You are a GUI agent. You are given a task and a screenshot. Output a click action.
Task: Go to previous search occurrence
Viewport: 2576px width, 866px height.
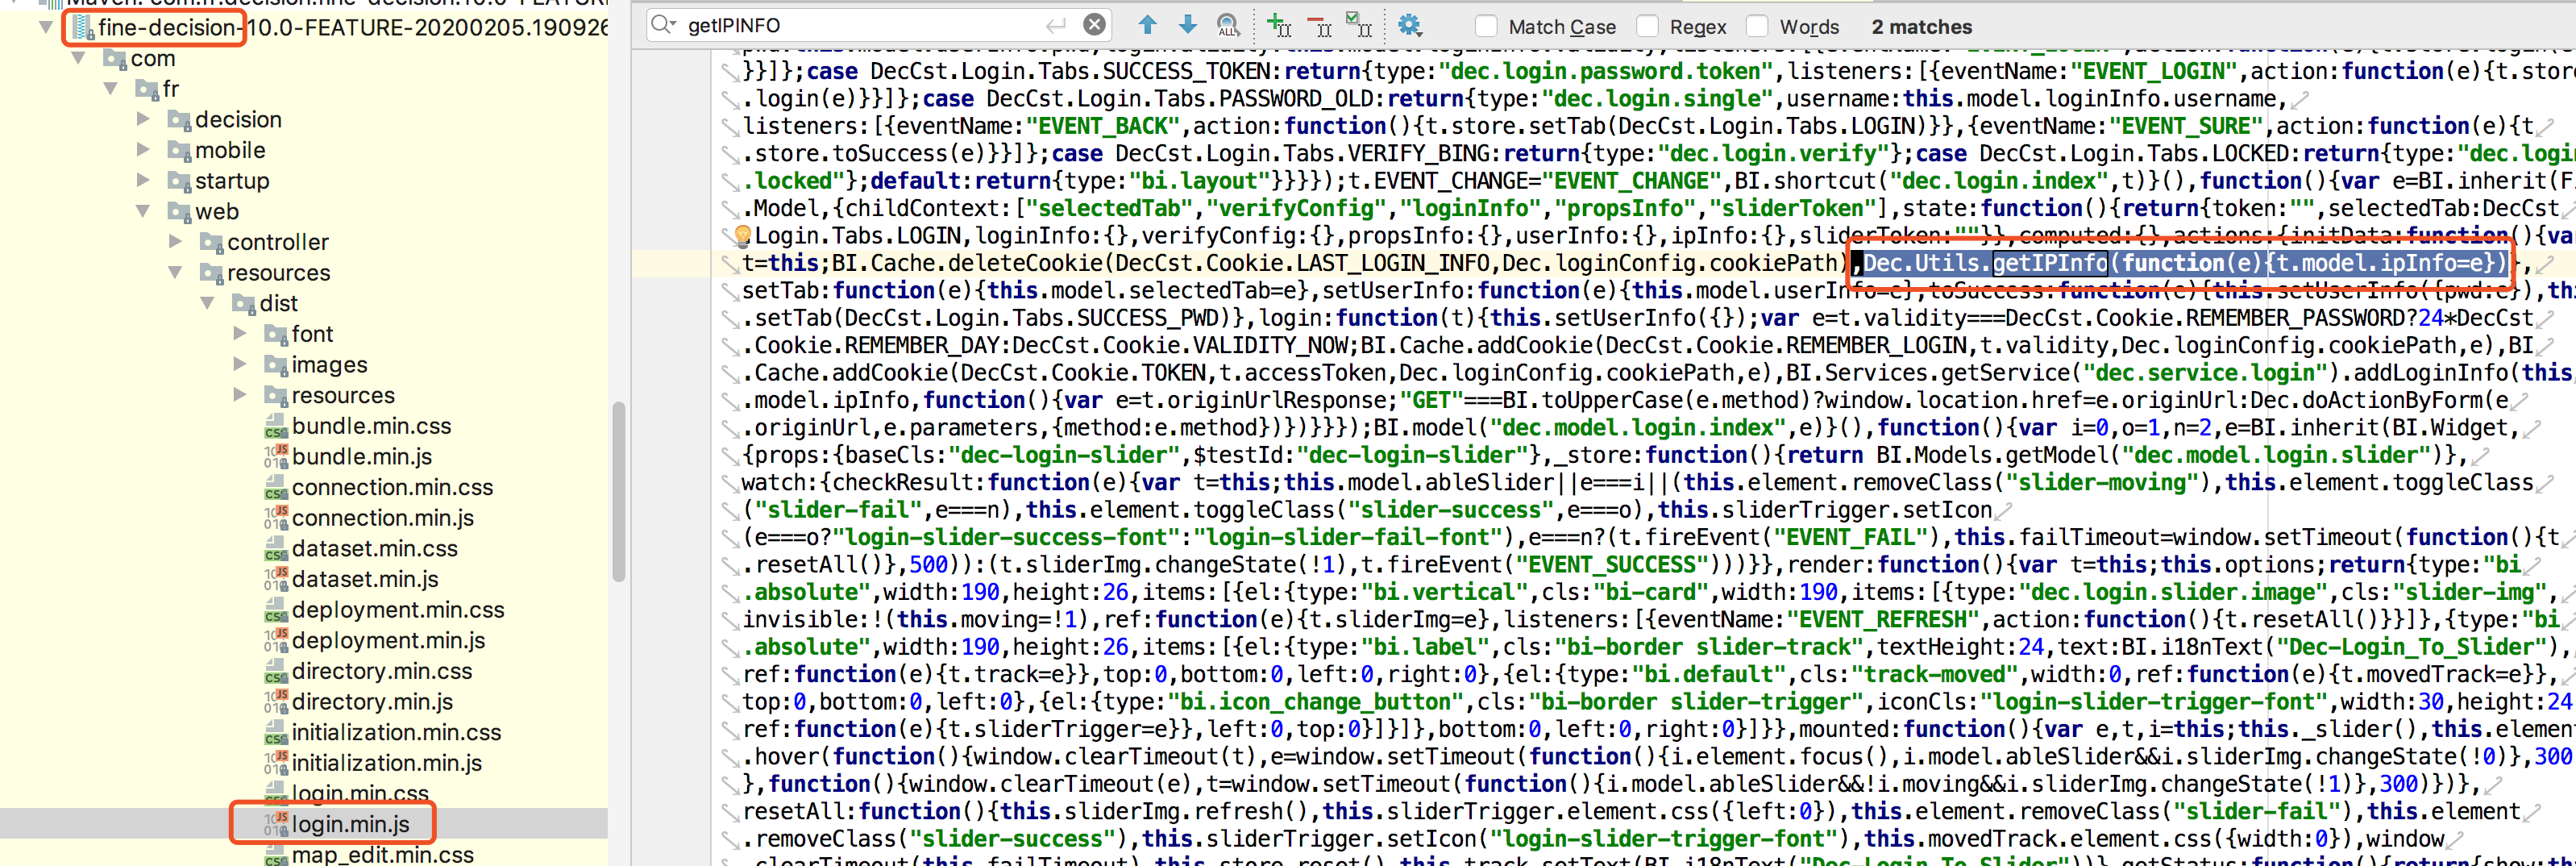click(1147, 25)
